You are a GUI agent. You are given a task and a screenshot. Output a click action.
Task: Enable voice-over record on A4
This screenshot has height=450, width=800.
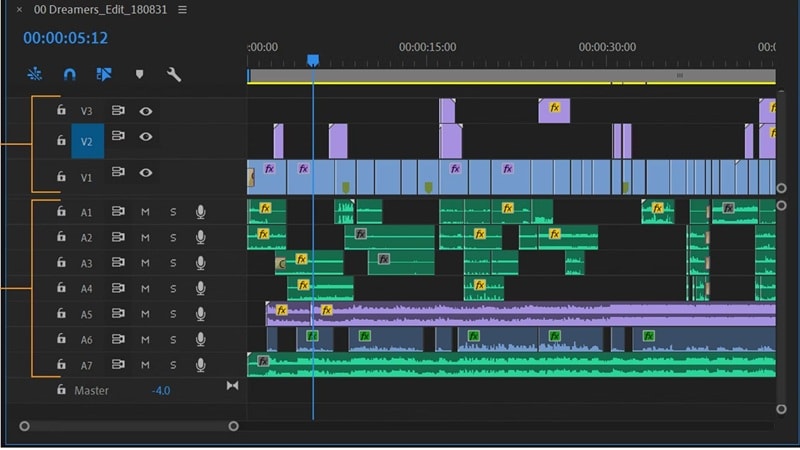click(201, 288)
